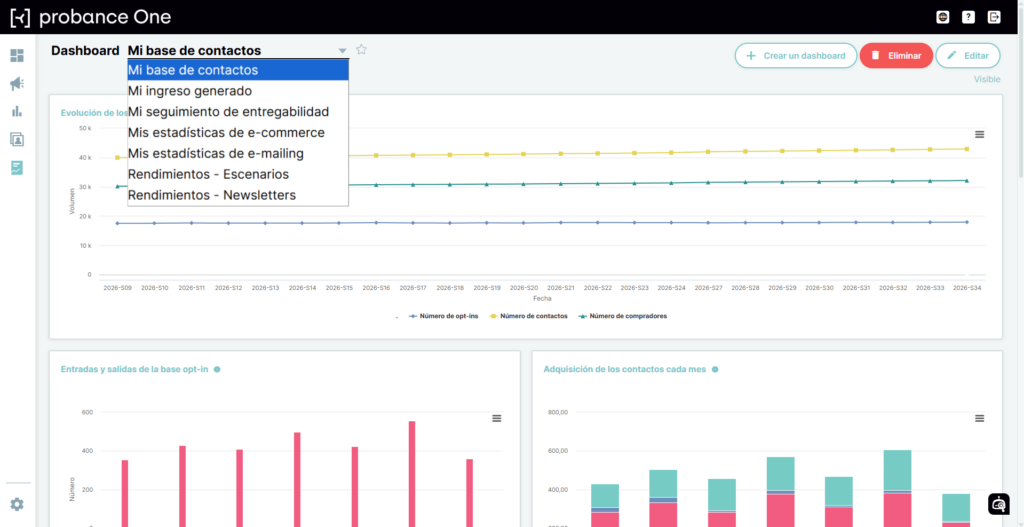Click the red Eliminar button
Screen dimensions: 1024x527
[x=896, y=56]
